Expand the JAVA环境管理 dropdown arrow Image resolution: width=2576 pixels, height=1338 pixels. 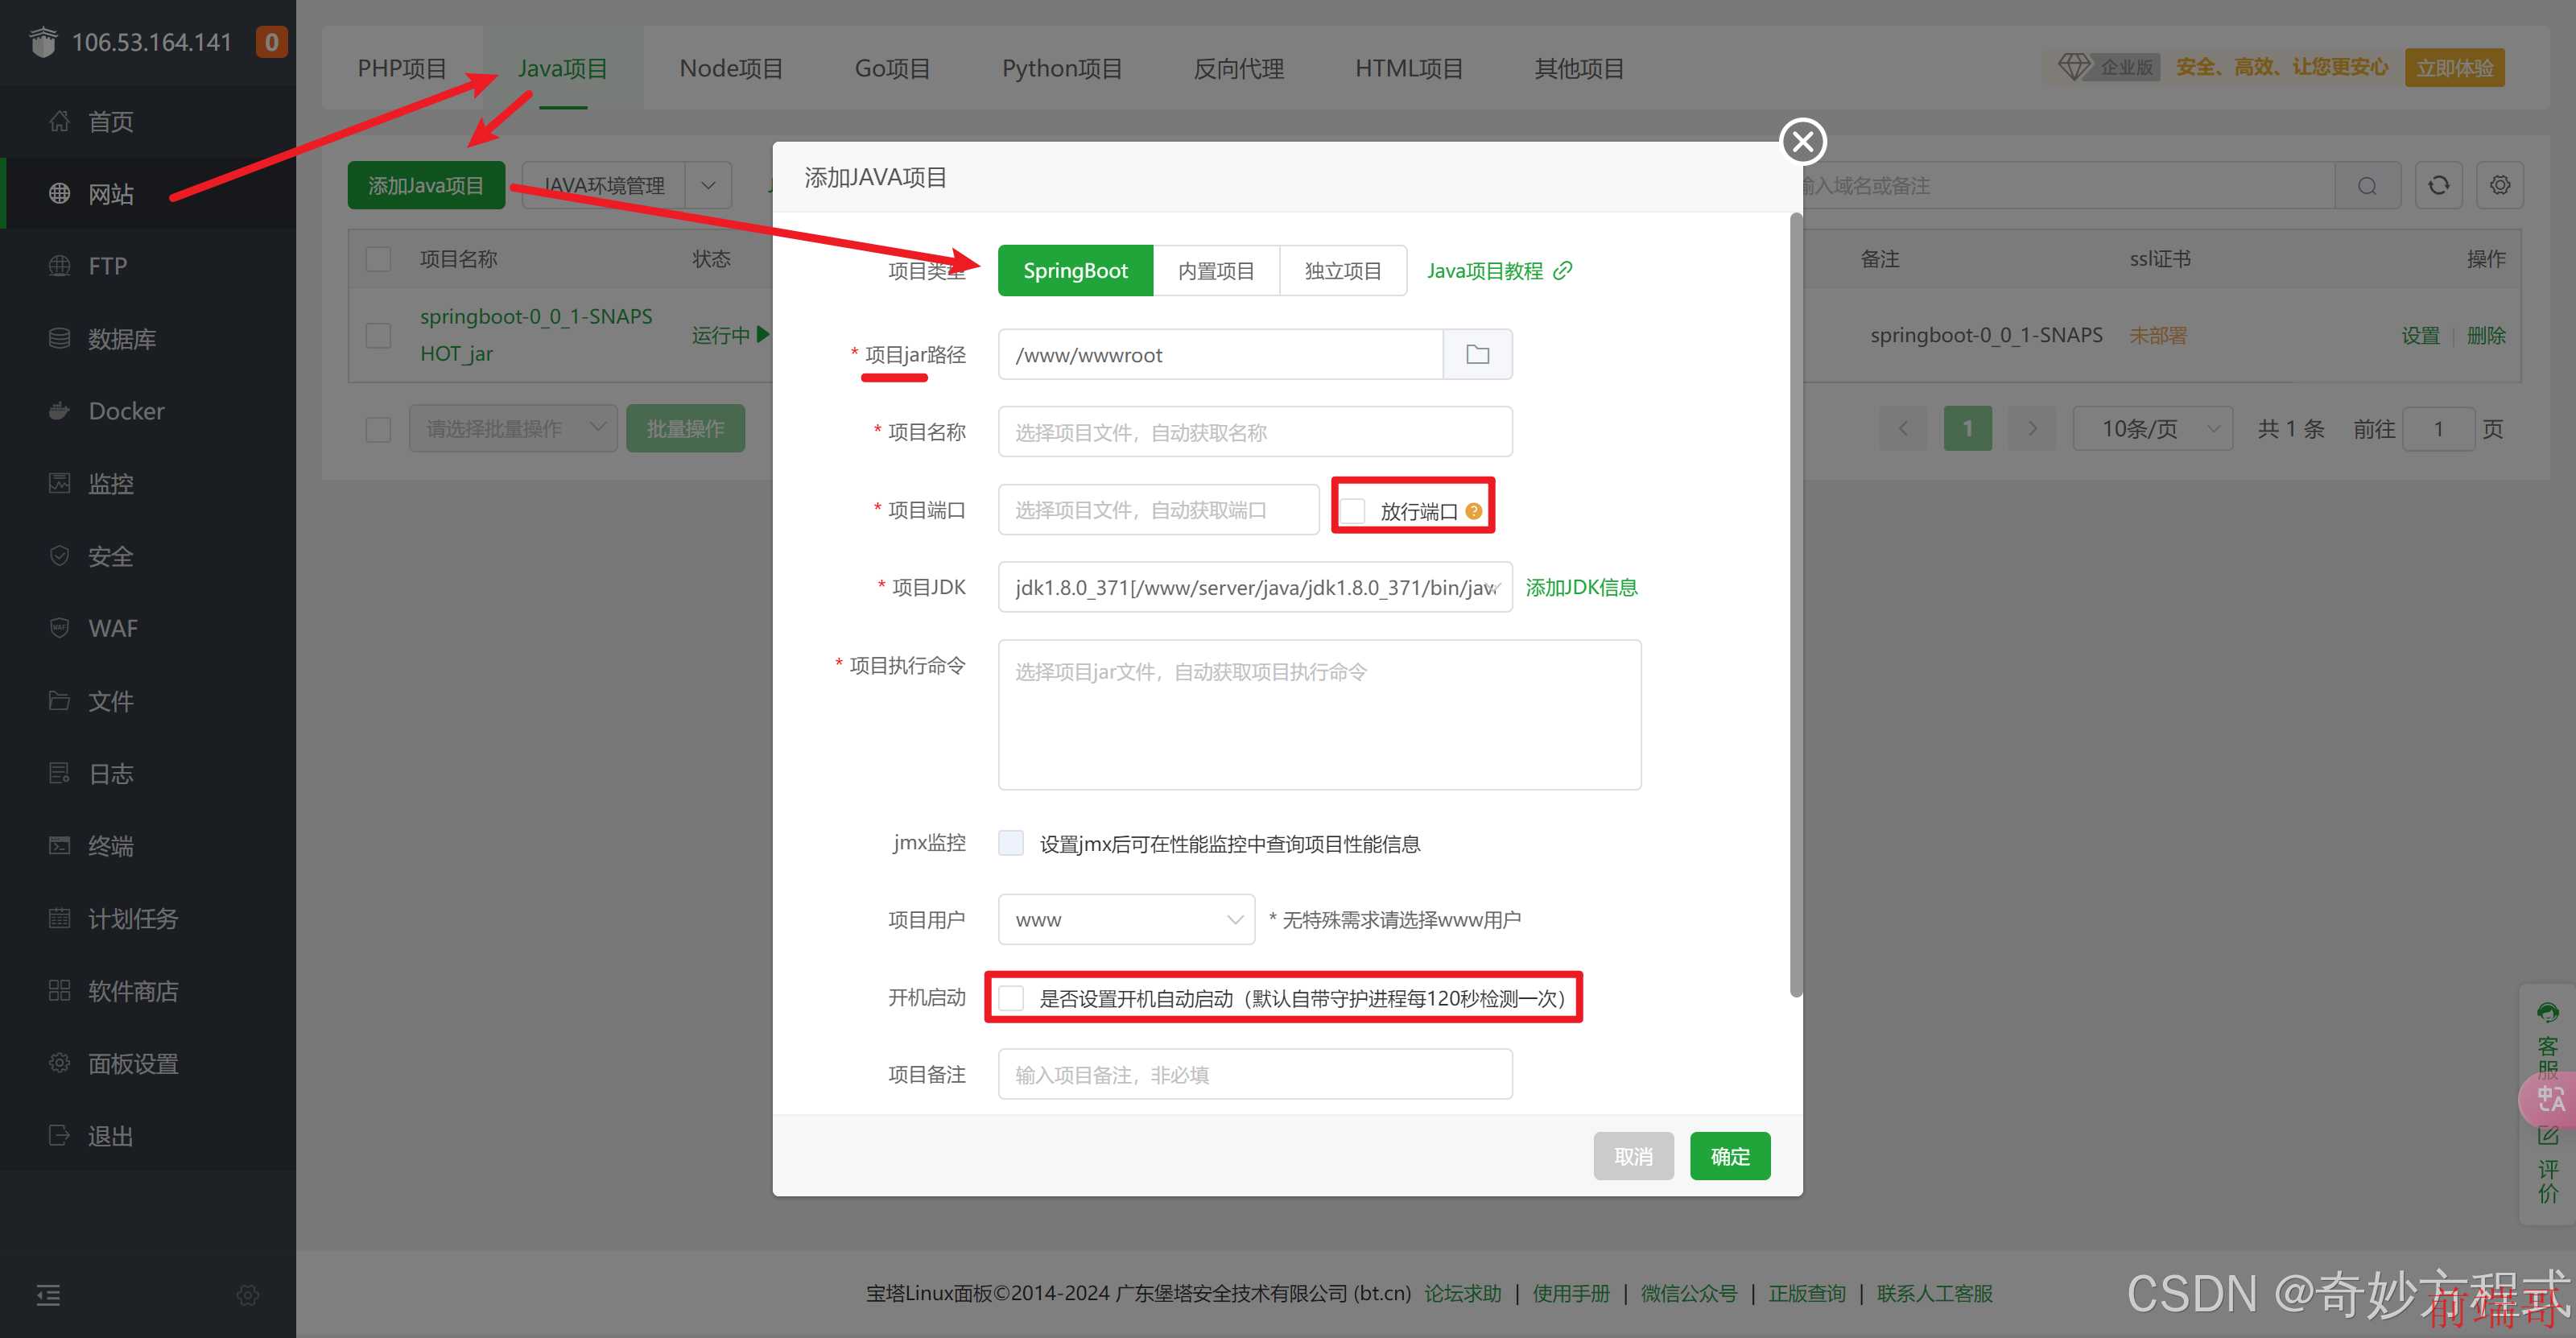point(708,186)
